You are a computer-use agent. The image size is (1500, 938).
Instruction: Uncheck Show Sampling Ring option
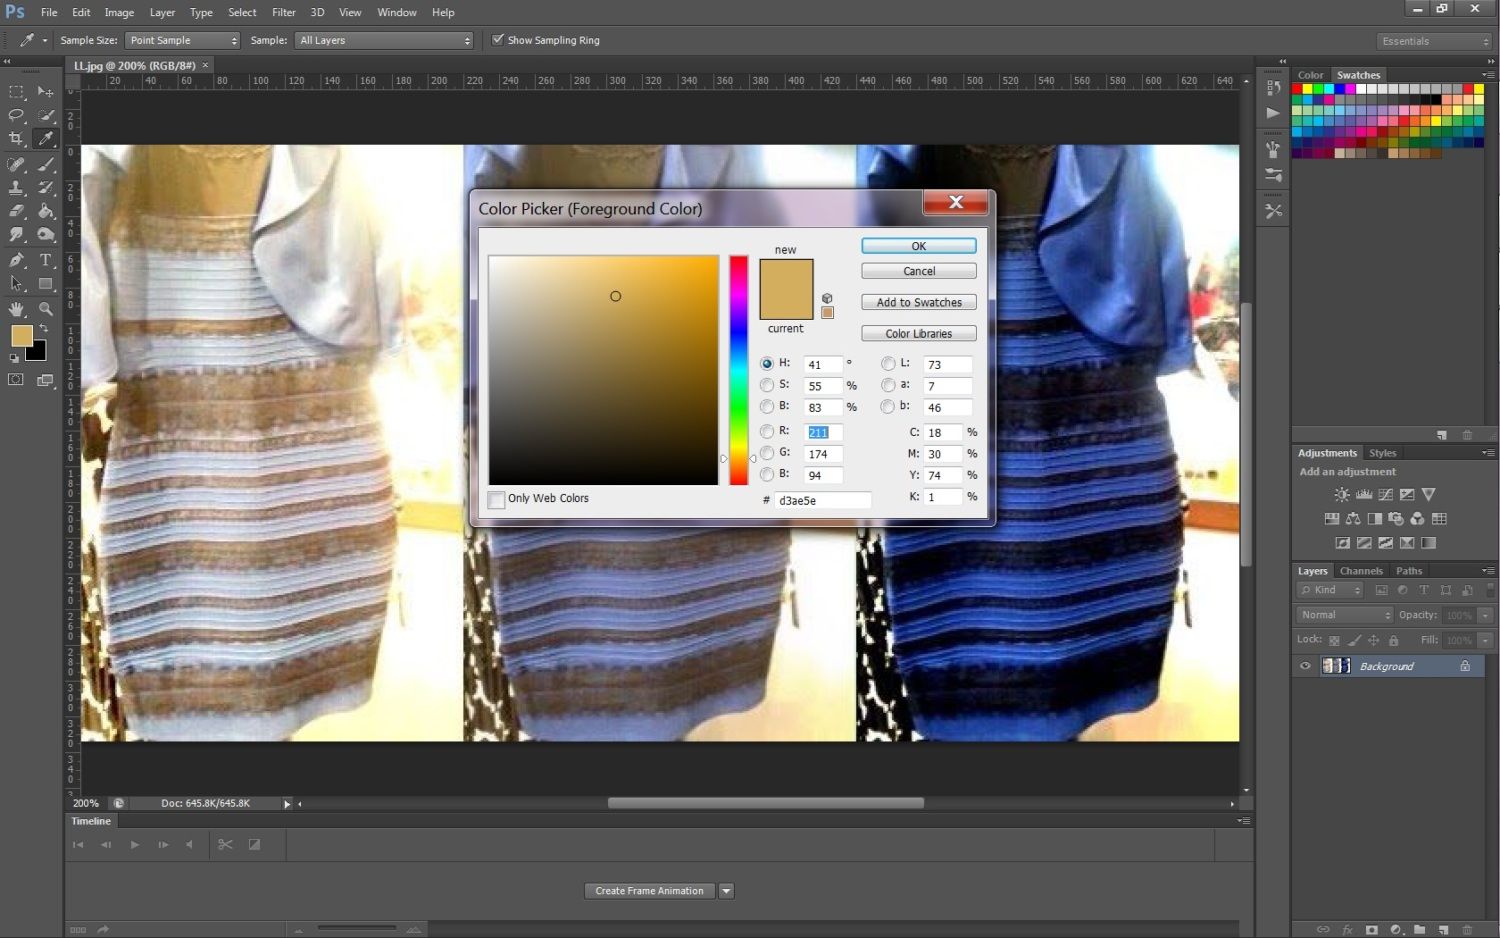point(498,40)
